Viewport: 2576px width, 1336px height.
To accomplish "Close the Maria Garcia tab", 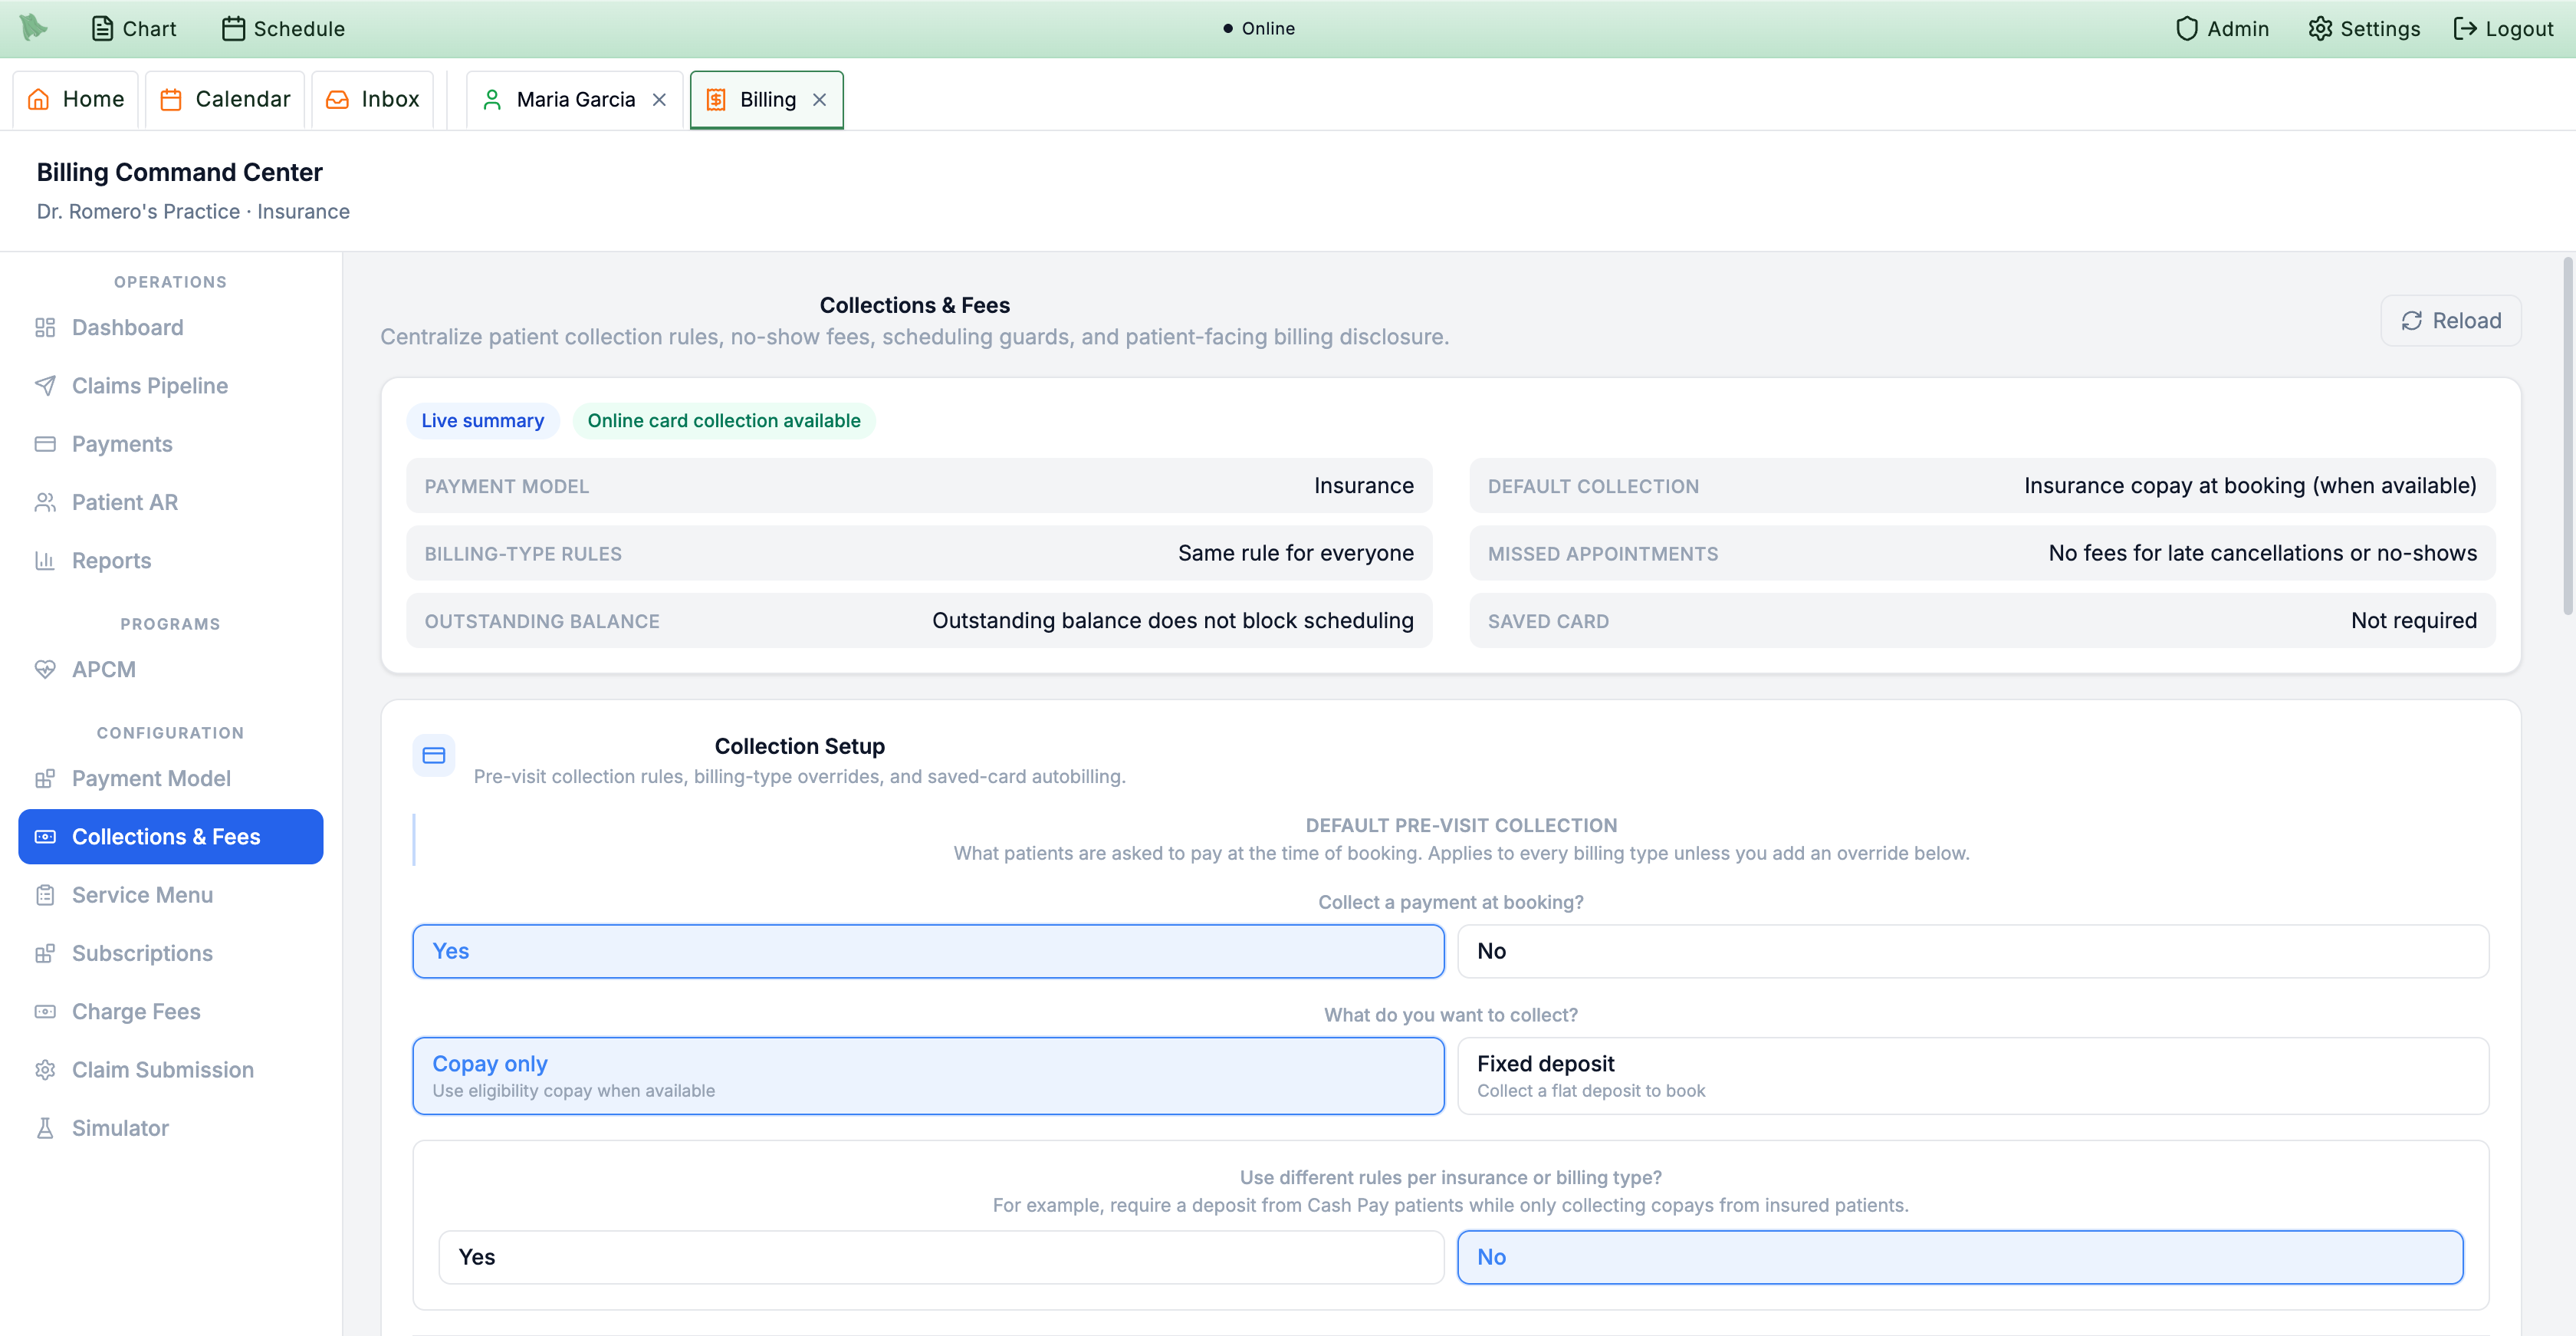I will [659, 99].
